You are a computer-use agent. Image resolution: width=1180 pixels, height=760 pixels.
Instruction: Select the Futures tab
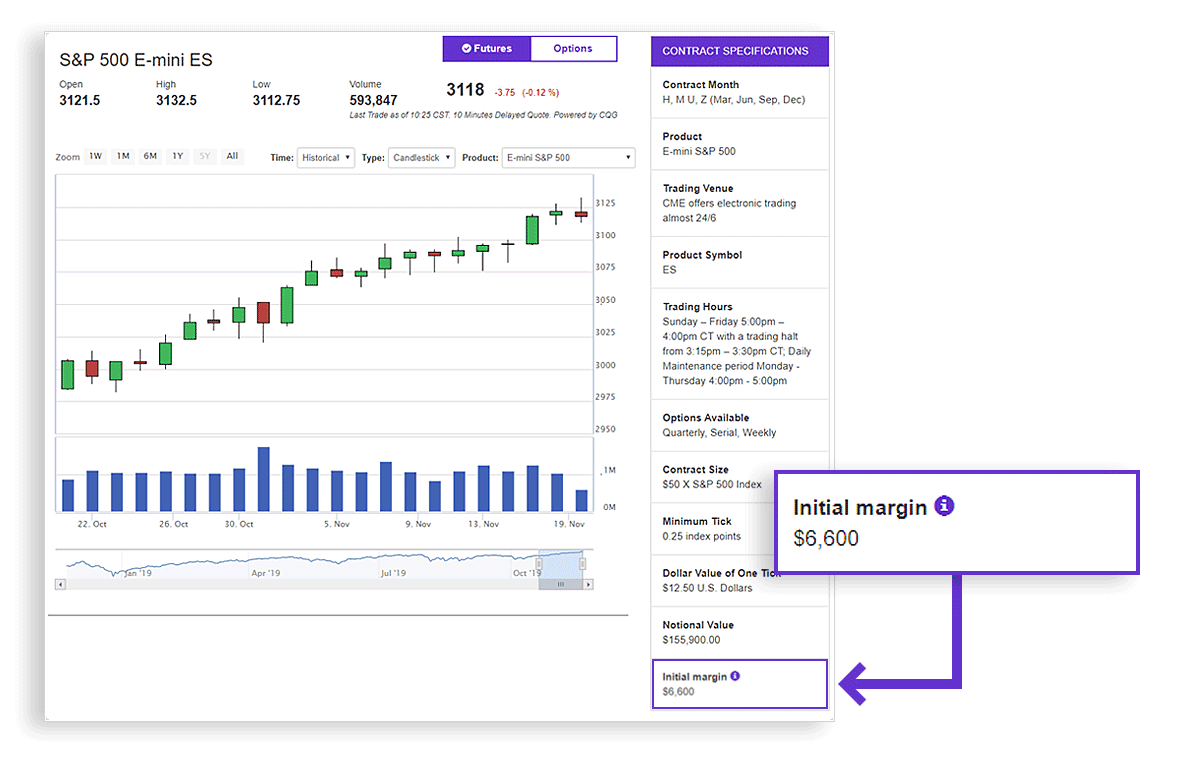tap(487, 48)
